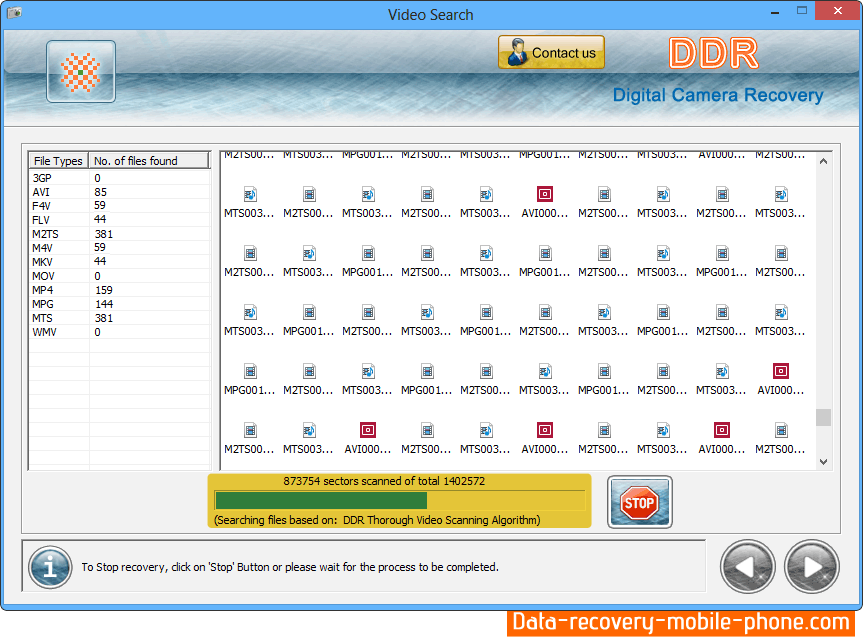Go to the previous step arrow button

coord(747,567)
